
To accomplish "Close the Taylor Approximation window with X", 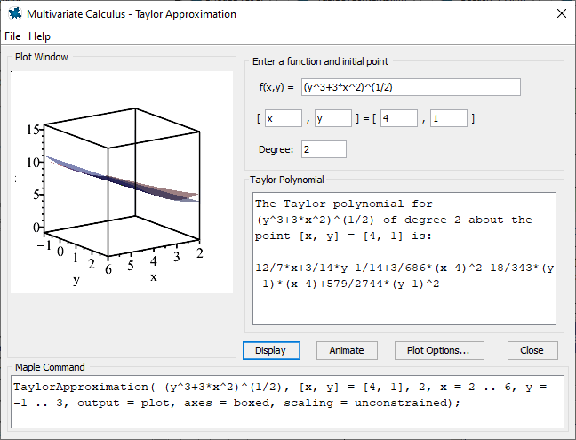I will [x=561, y=14].
